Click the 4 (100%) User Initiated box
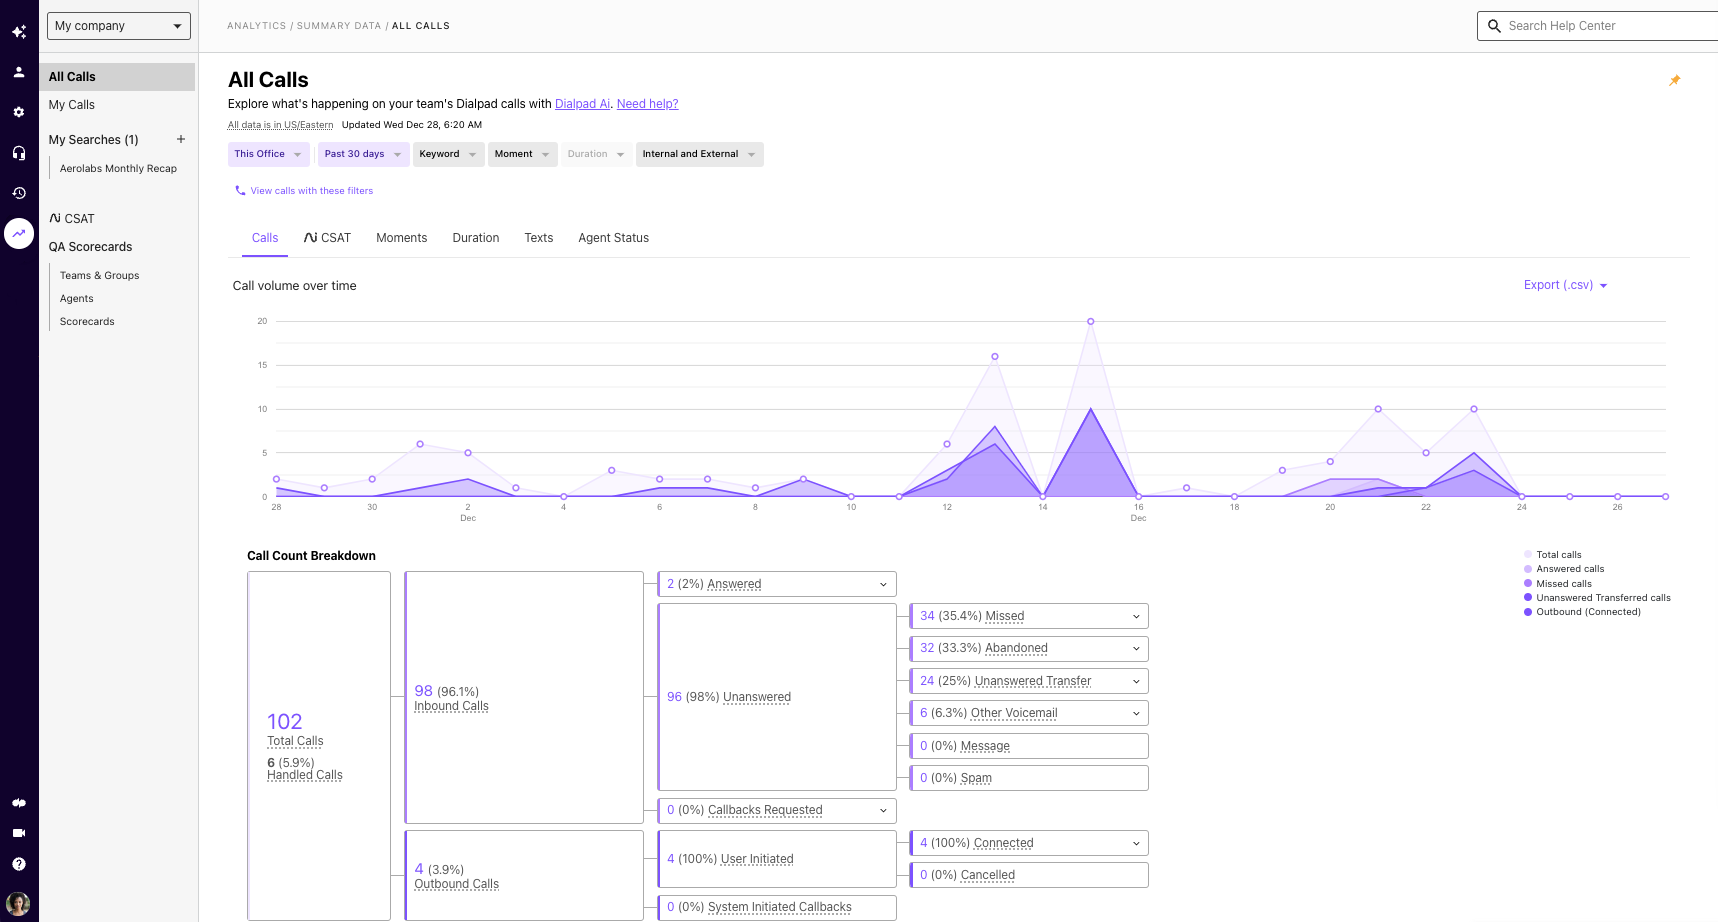The image size is (1718, 922). (x=777, y=859)
